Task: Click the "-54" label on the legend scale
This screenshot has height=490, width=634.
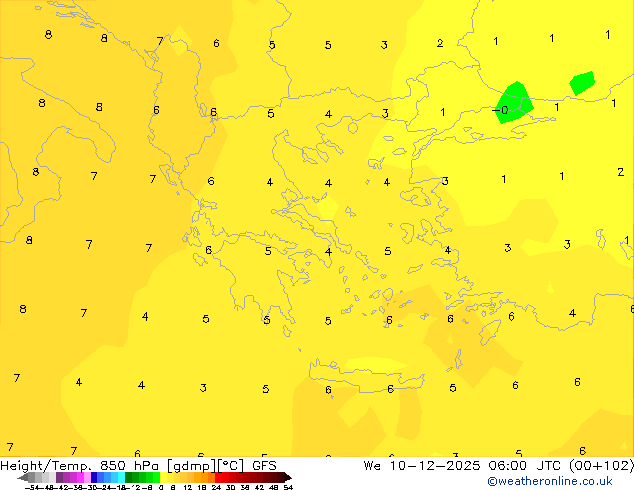Action: tap(32, 487)
